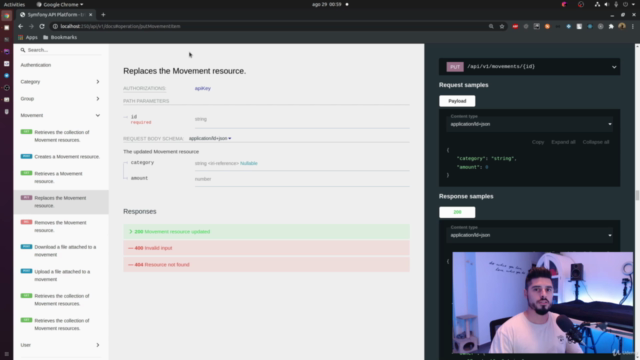Image resolution: width=640 pixels, height=360 pixels.
Task: Close the Symfony API Platform tab
Action: (x=91, y=15)
